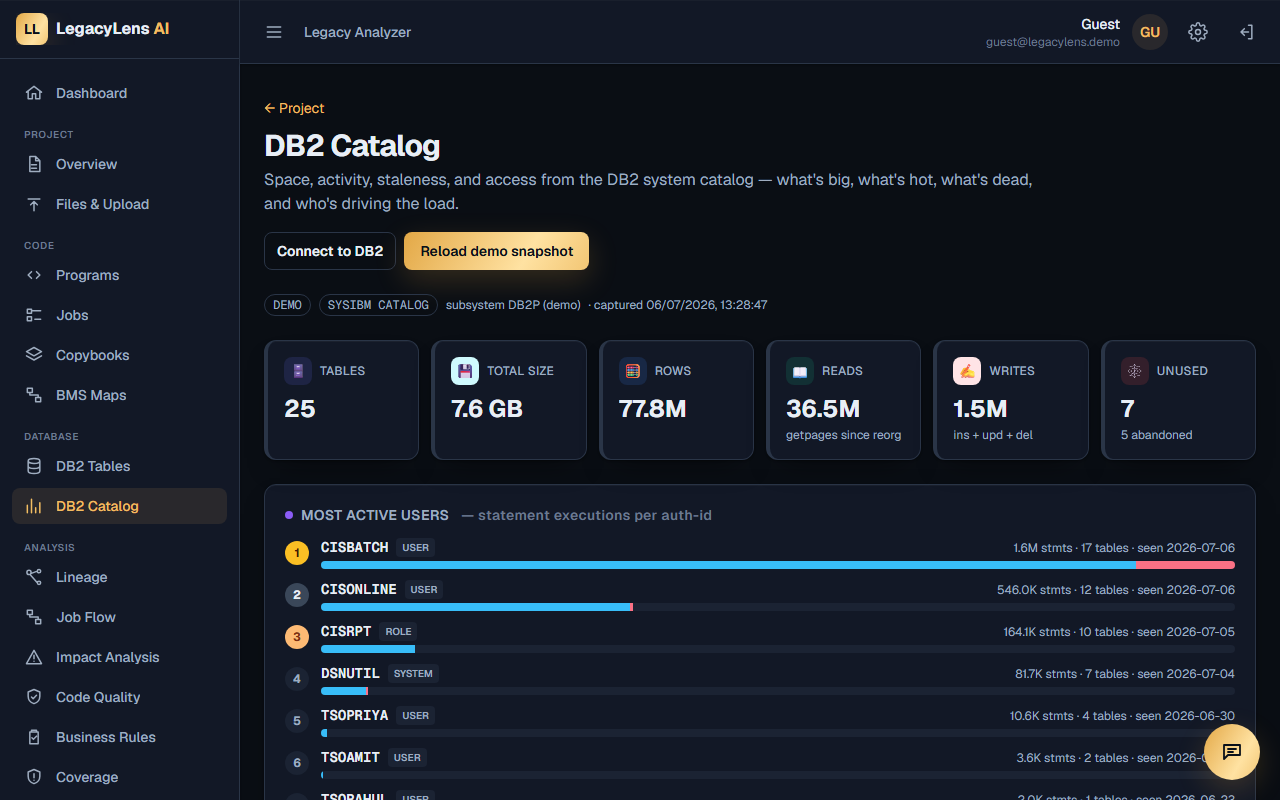Click the Dashboard home icon
Image resolution: width=1280 pixels, height=800 pixels.
coord(34,93)
